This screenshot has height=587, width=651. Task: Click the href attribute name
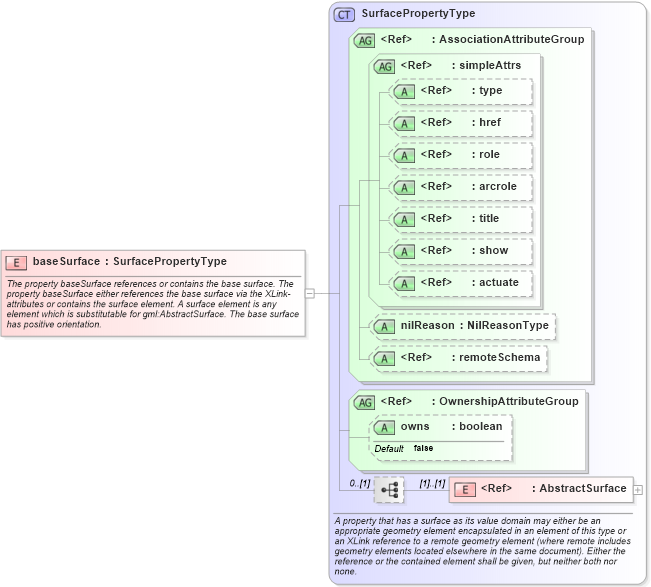pyautogui.click(x=490, y=122)
